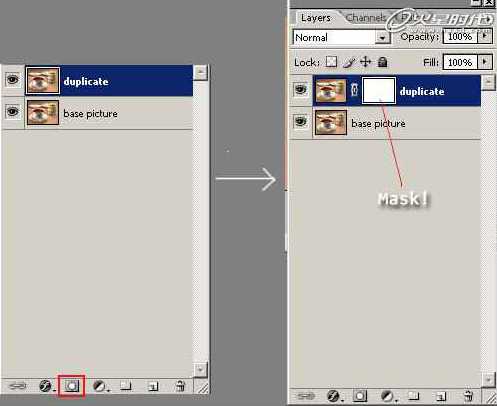Toggle lock transparent pixels checkbox
This screenshot has height=406, width=497.
tap(331, 62)
